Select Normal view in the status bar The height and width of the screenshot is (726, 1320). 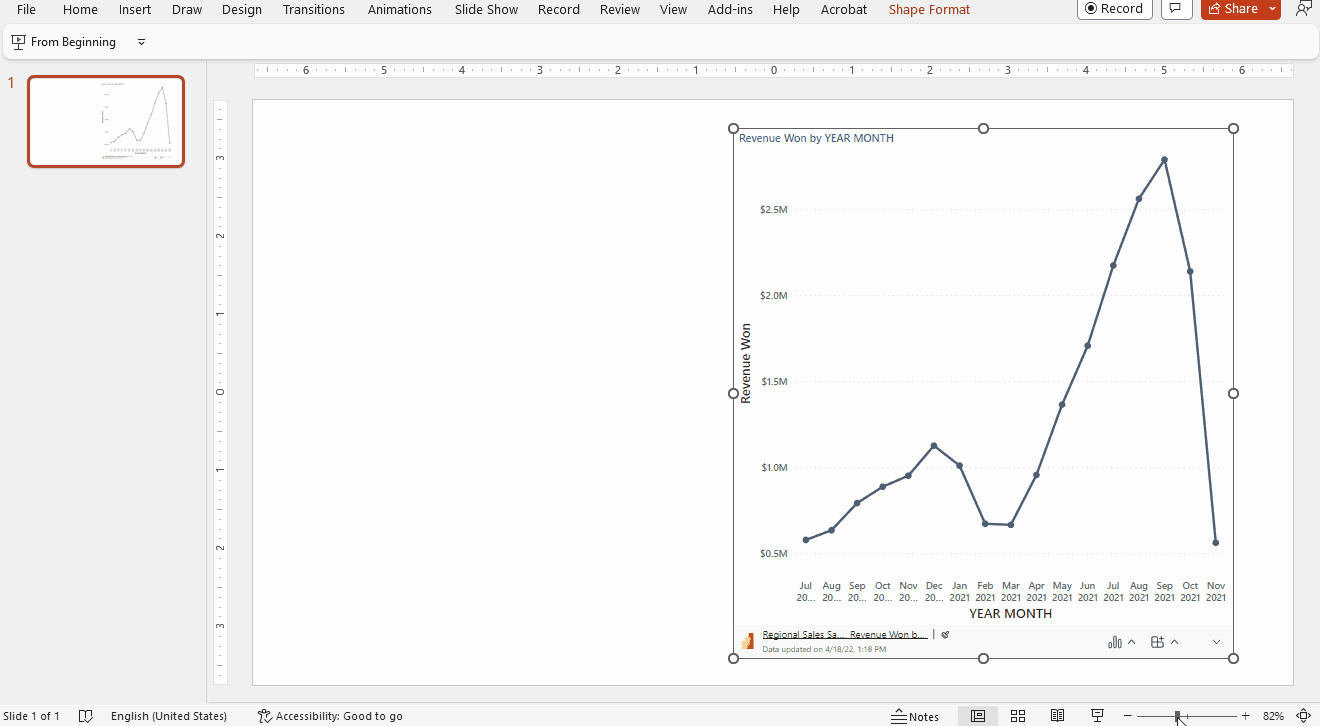977,716
